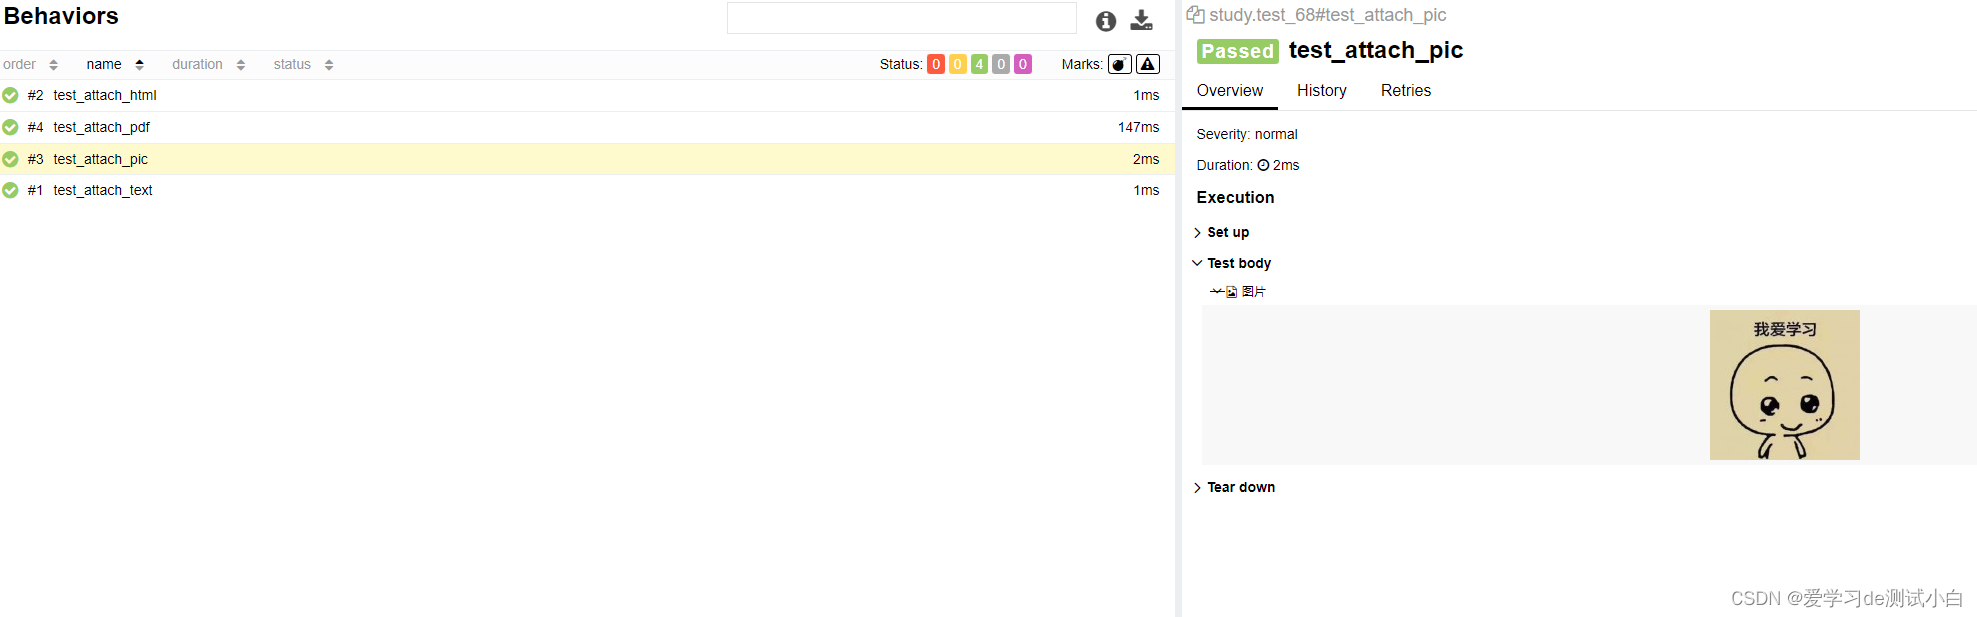Toggle failed status filter showing 0

point(936,64)
